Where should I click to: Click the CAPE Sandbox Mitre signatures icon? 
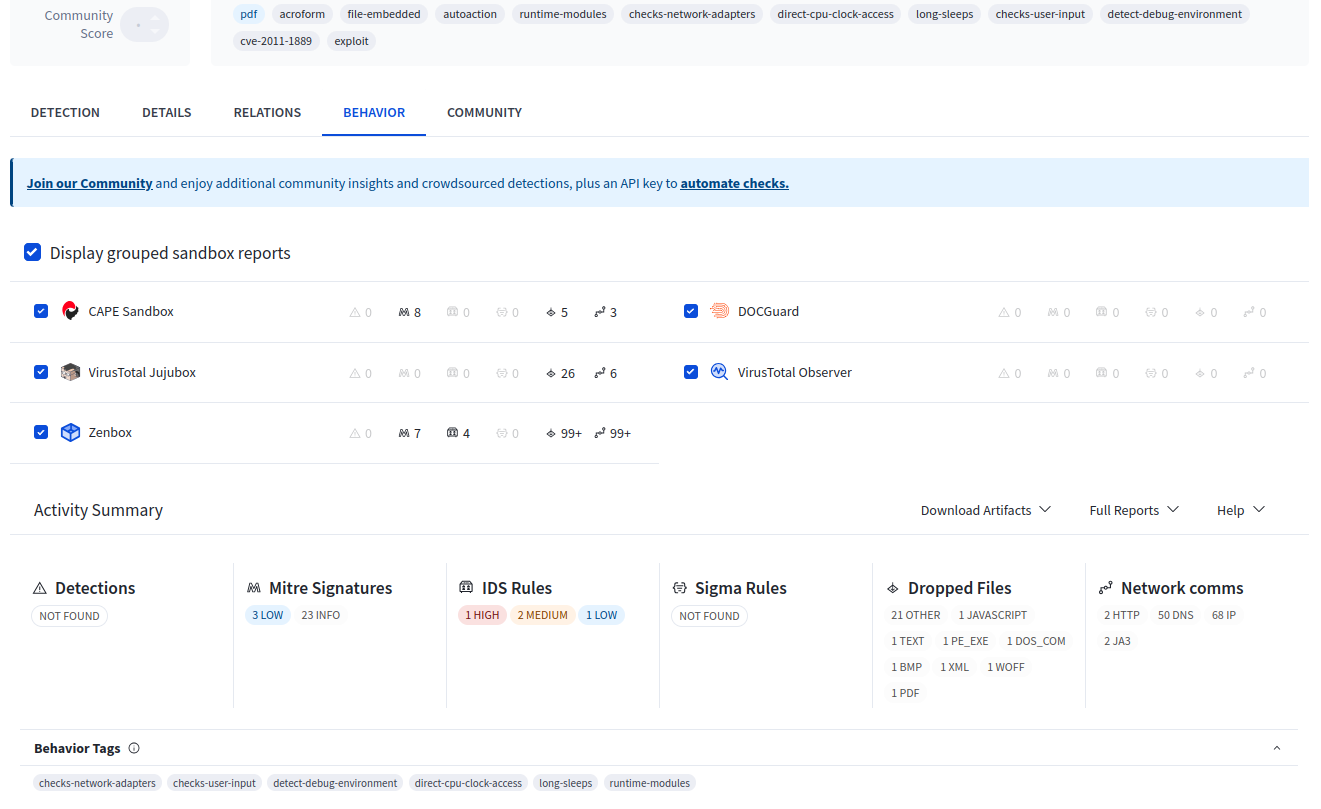403,312
